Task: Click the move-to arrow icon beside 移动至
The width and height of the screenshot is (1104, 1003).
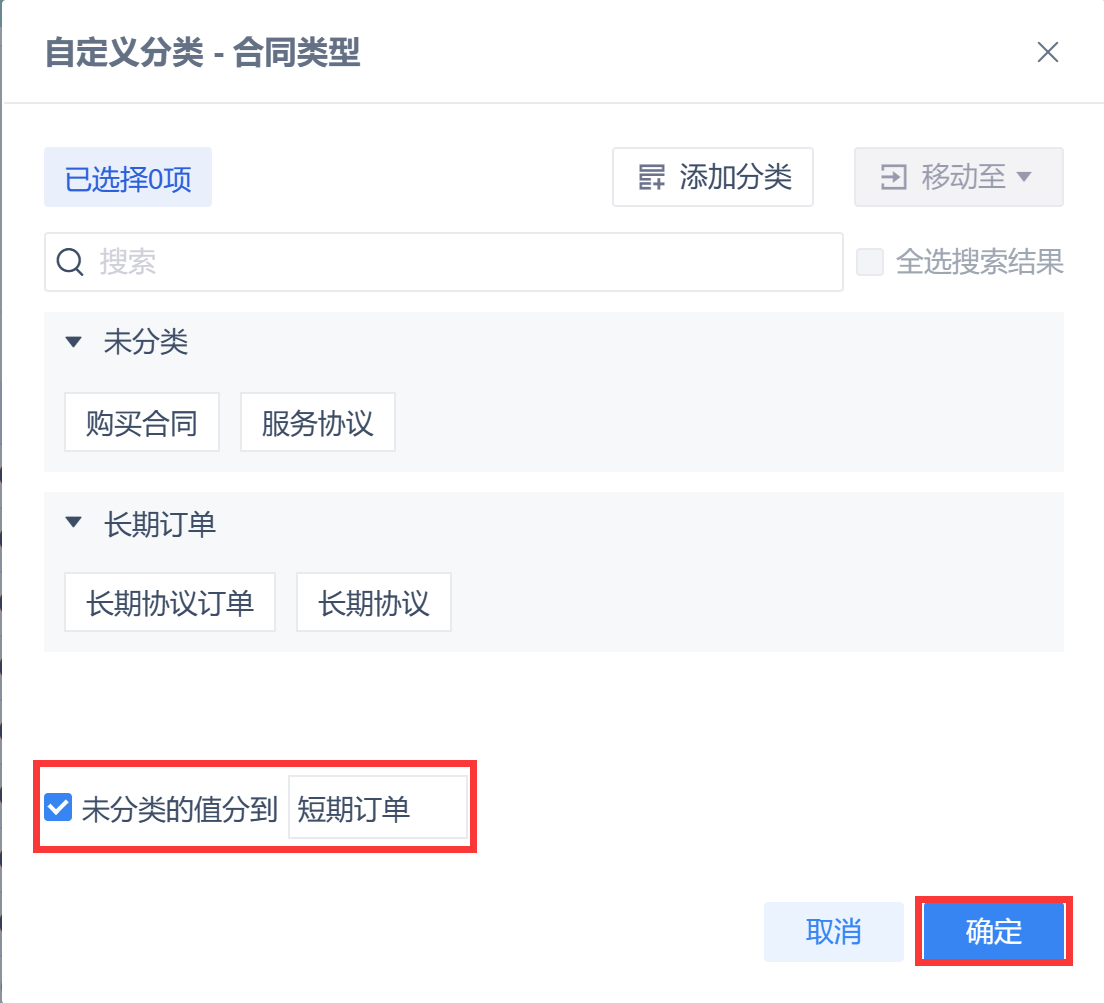Action: (x=892, y=178)
